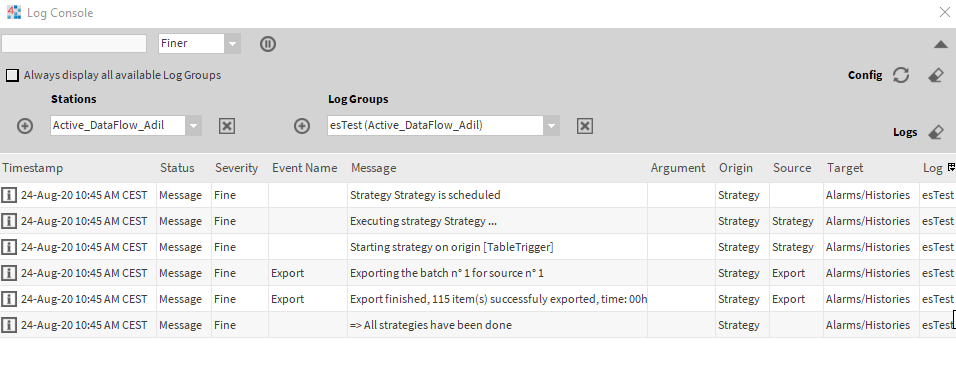Viewport: 956px width, 379px height.
Task: Sort by the Log column header
Action: pyautogui.click(x=932, y=168)
